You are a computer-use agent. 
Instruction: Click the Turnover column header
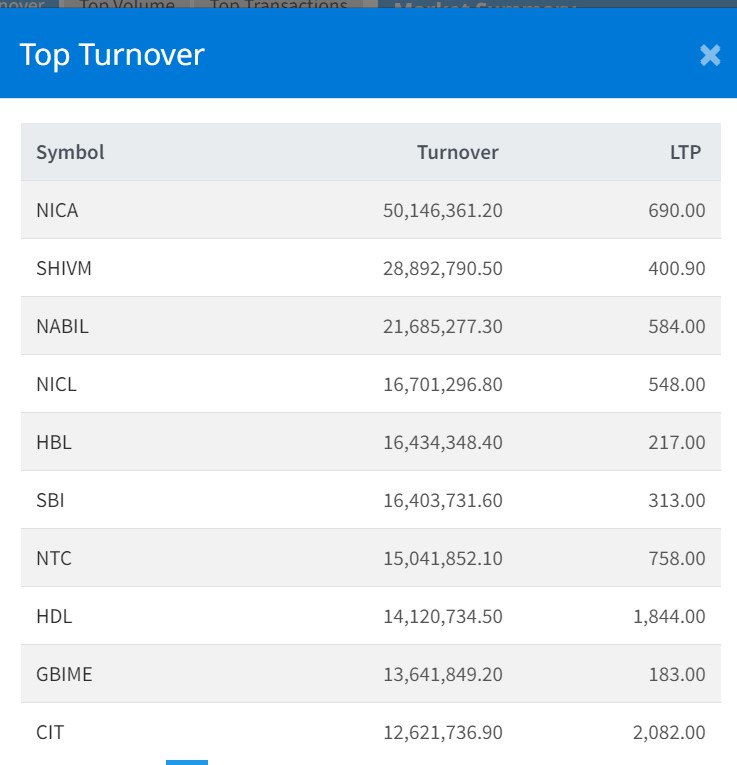(457, 153)
